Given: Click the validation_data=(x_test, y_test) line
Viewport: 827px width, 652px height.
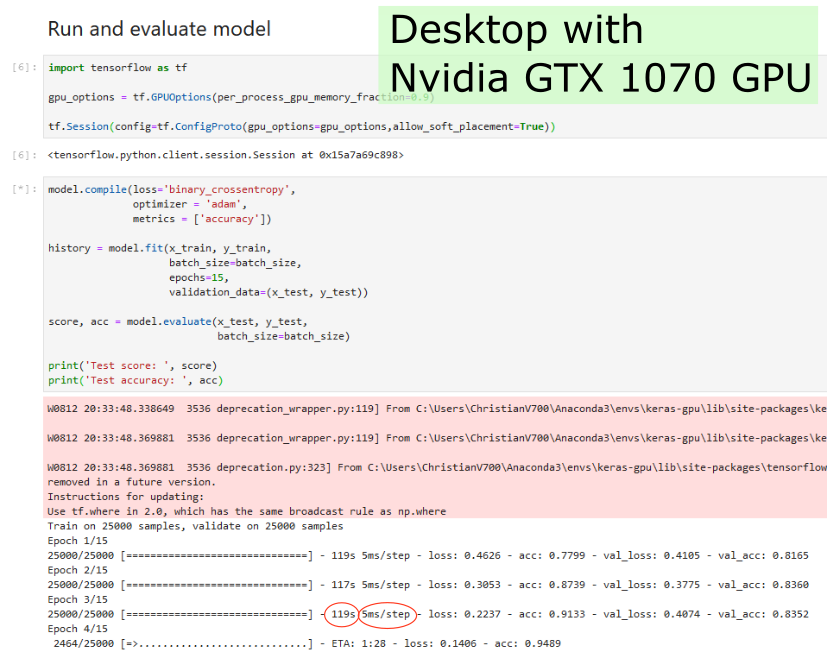Looking at the screenshot, I should [268, 292].
